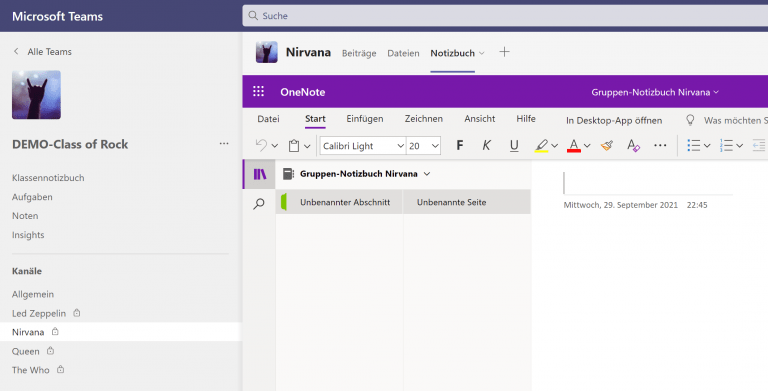Toggle italic formatting (K)
The height and width of the screenshot is (391, 768).
point(486,146)
